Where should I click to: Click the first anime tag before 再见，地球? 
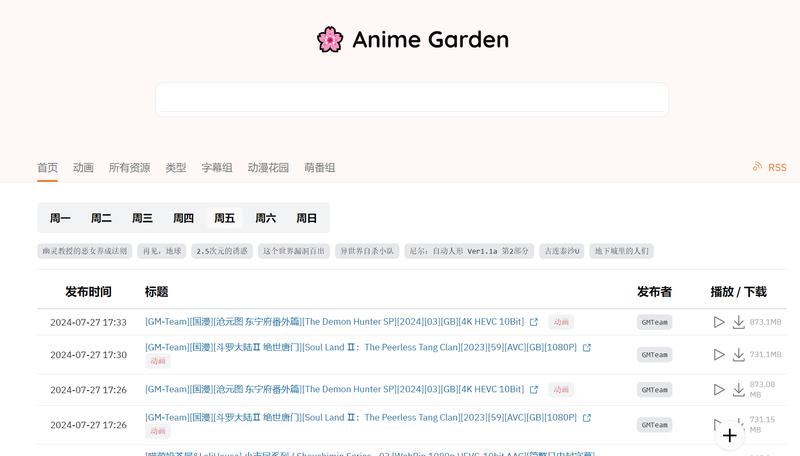click(85, 251)
